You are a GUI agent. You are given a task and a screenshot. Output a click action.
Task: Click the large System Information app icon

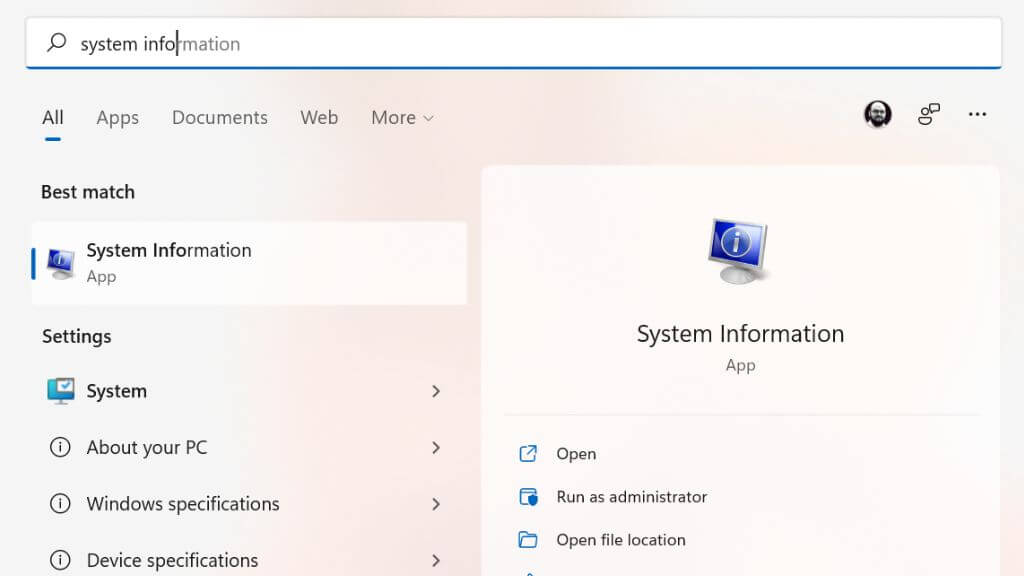point(739,250)
